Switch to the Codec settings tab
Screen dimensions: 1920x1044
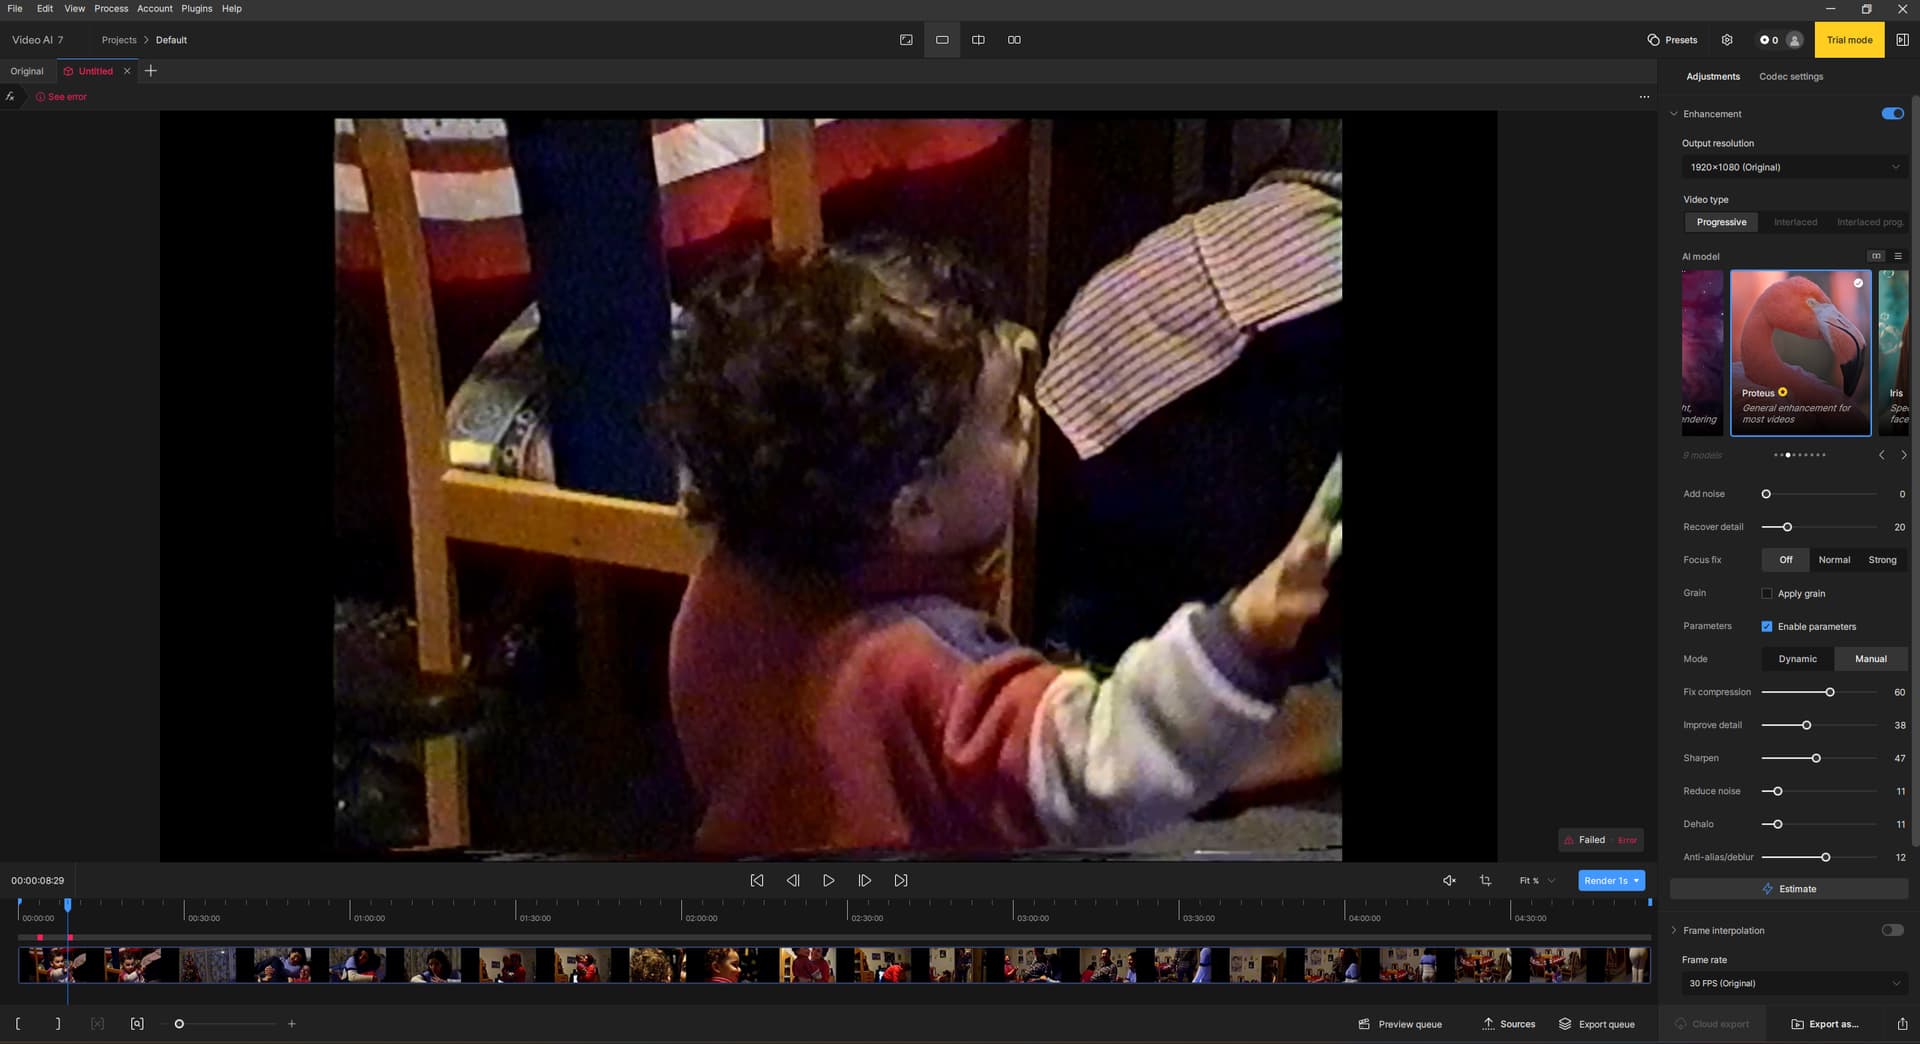1791,76
